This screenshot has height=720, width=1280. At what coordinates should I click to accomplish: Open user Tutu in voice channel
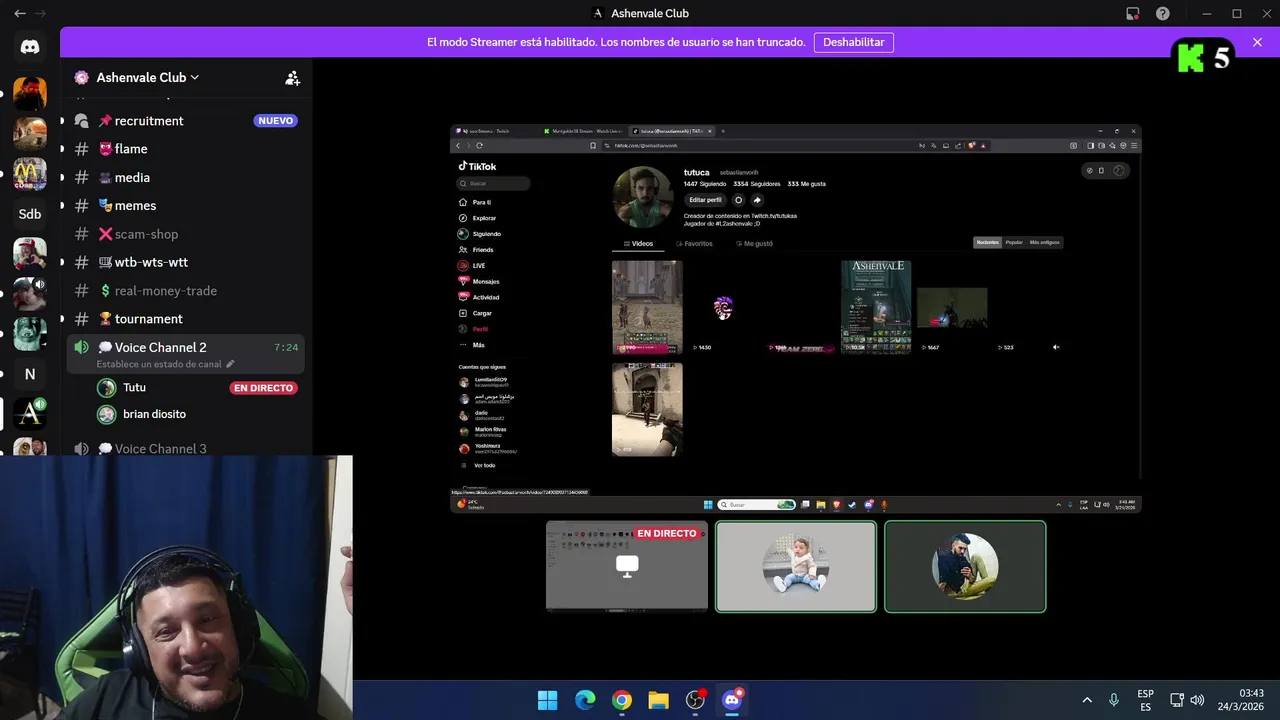(134, 388)
